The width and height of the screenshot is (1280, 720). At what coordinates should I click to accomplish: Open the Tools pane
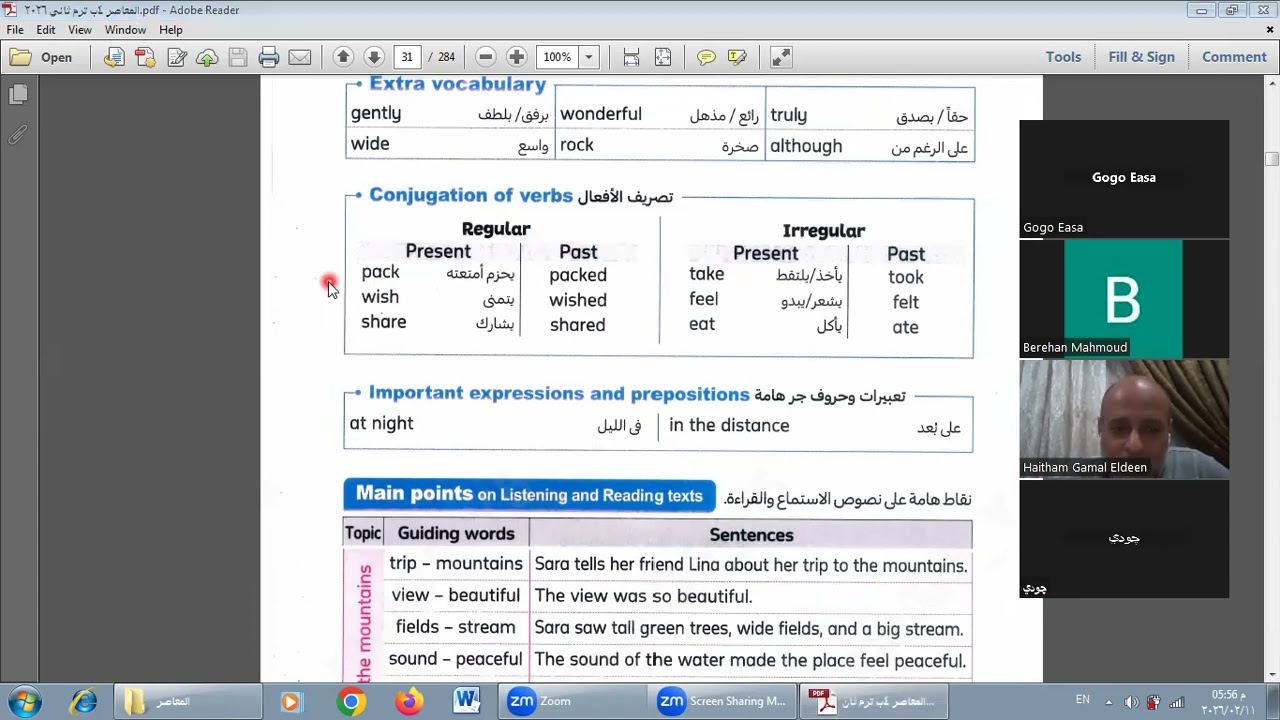[x=1063, y=57]
